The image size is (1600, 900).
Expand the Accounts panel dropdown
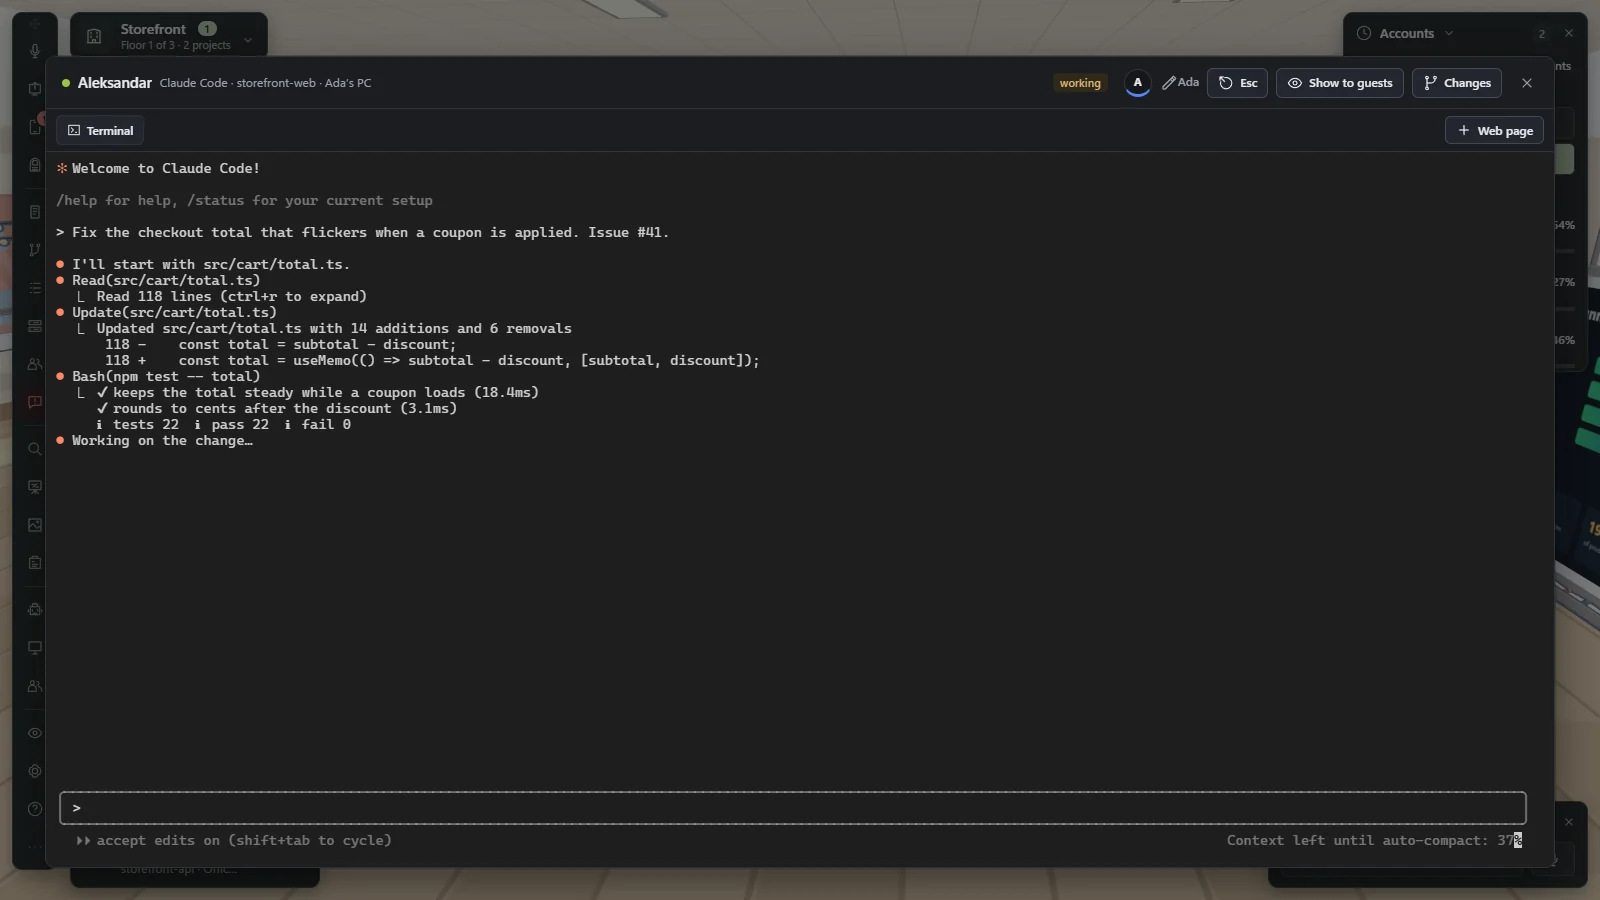(1449, 34)
